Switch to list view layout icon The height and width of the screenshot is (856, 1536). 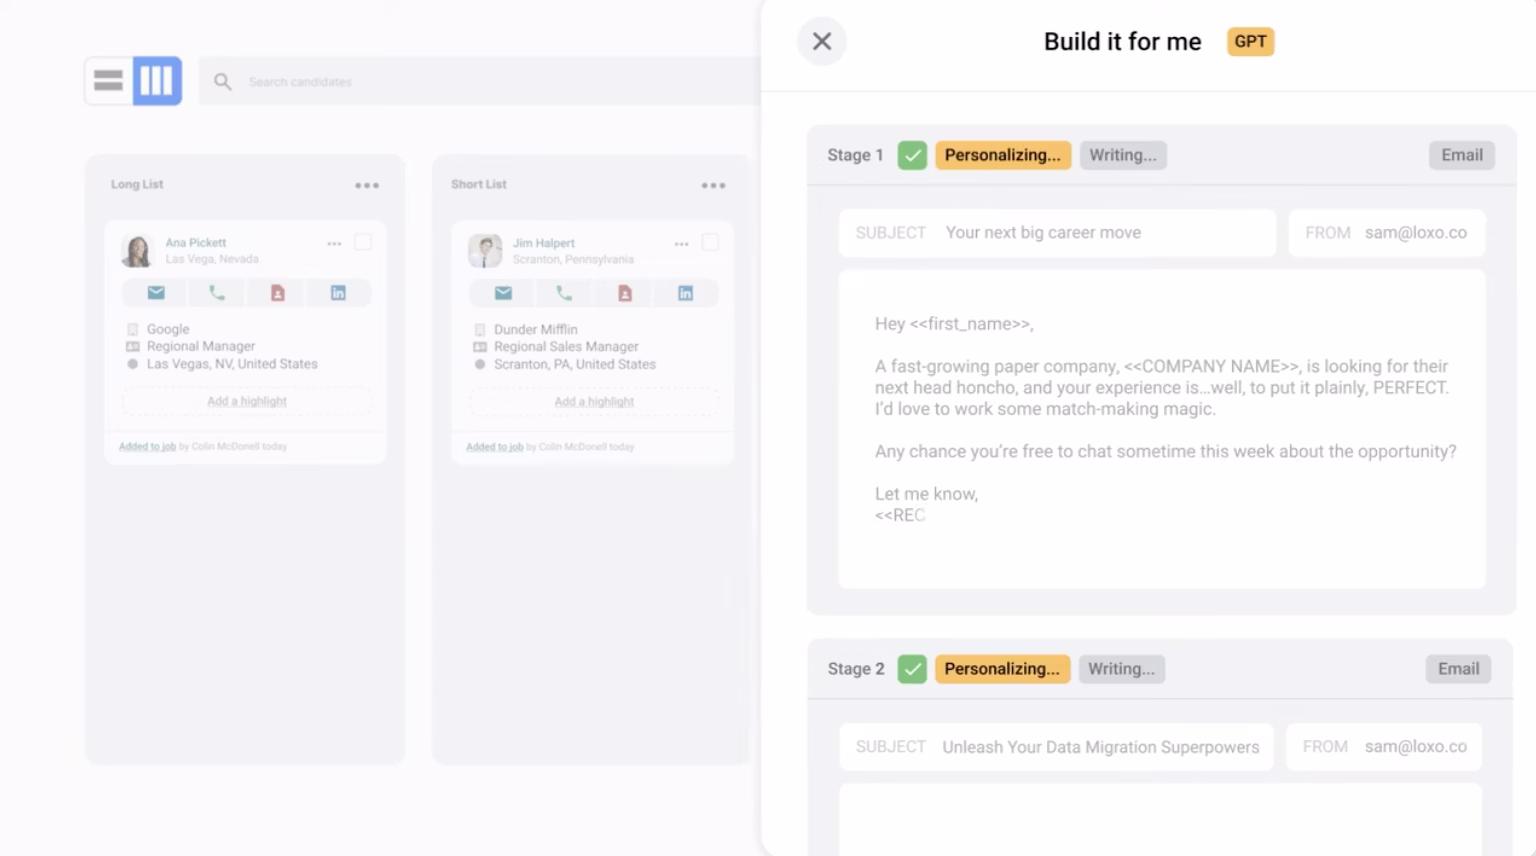pos(108,81)
